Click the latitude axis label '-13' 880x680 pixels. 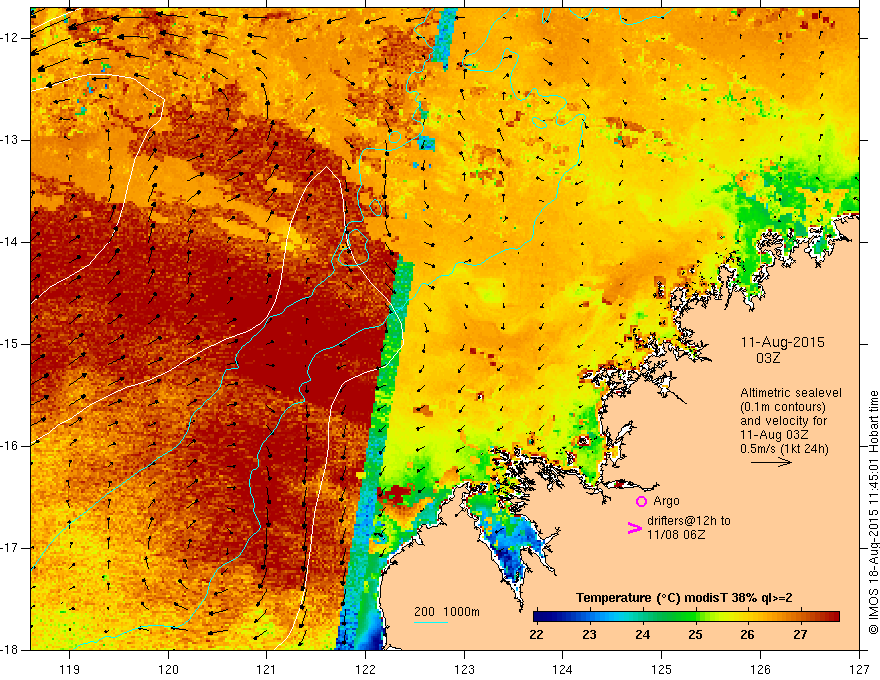tap(10, 140)
